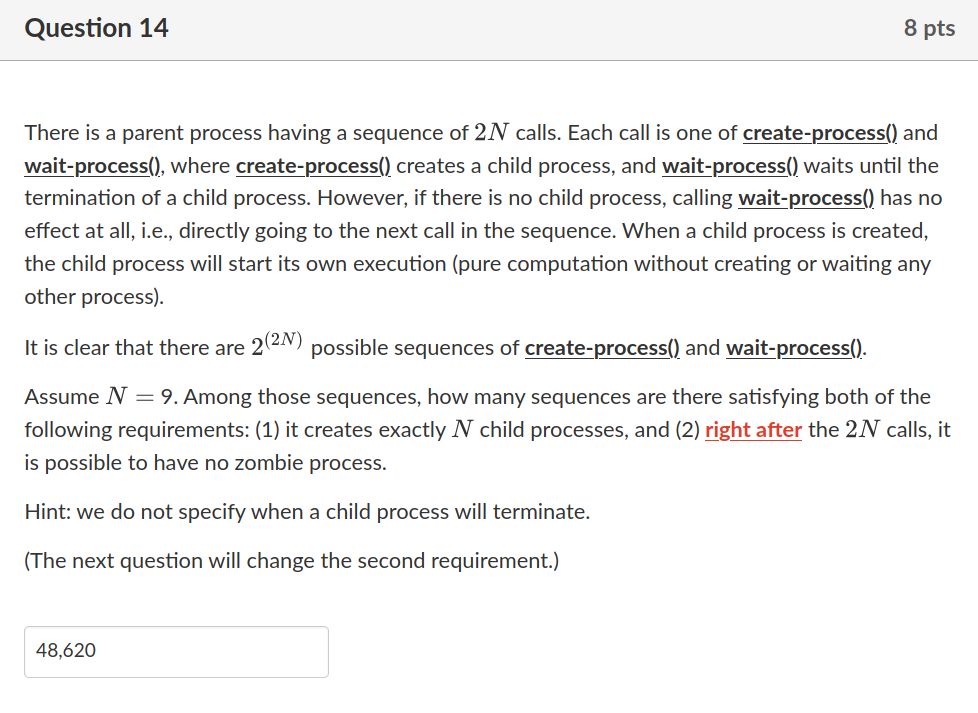Select the Question 14 heading

96,28
